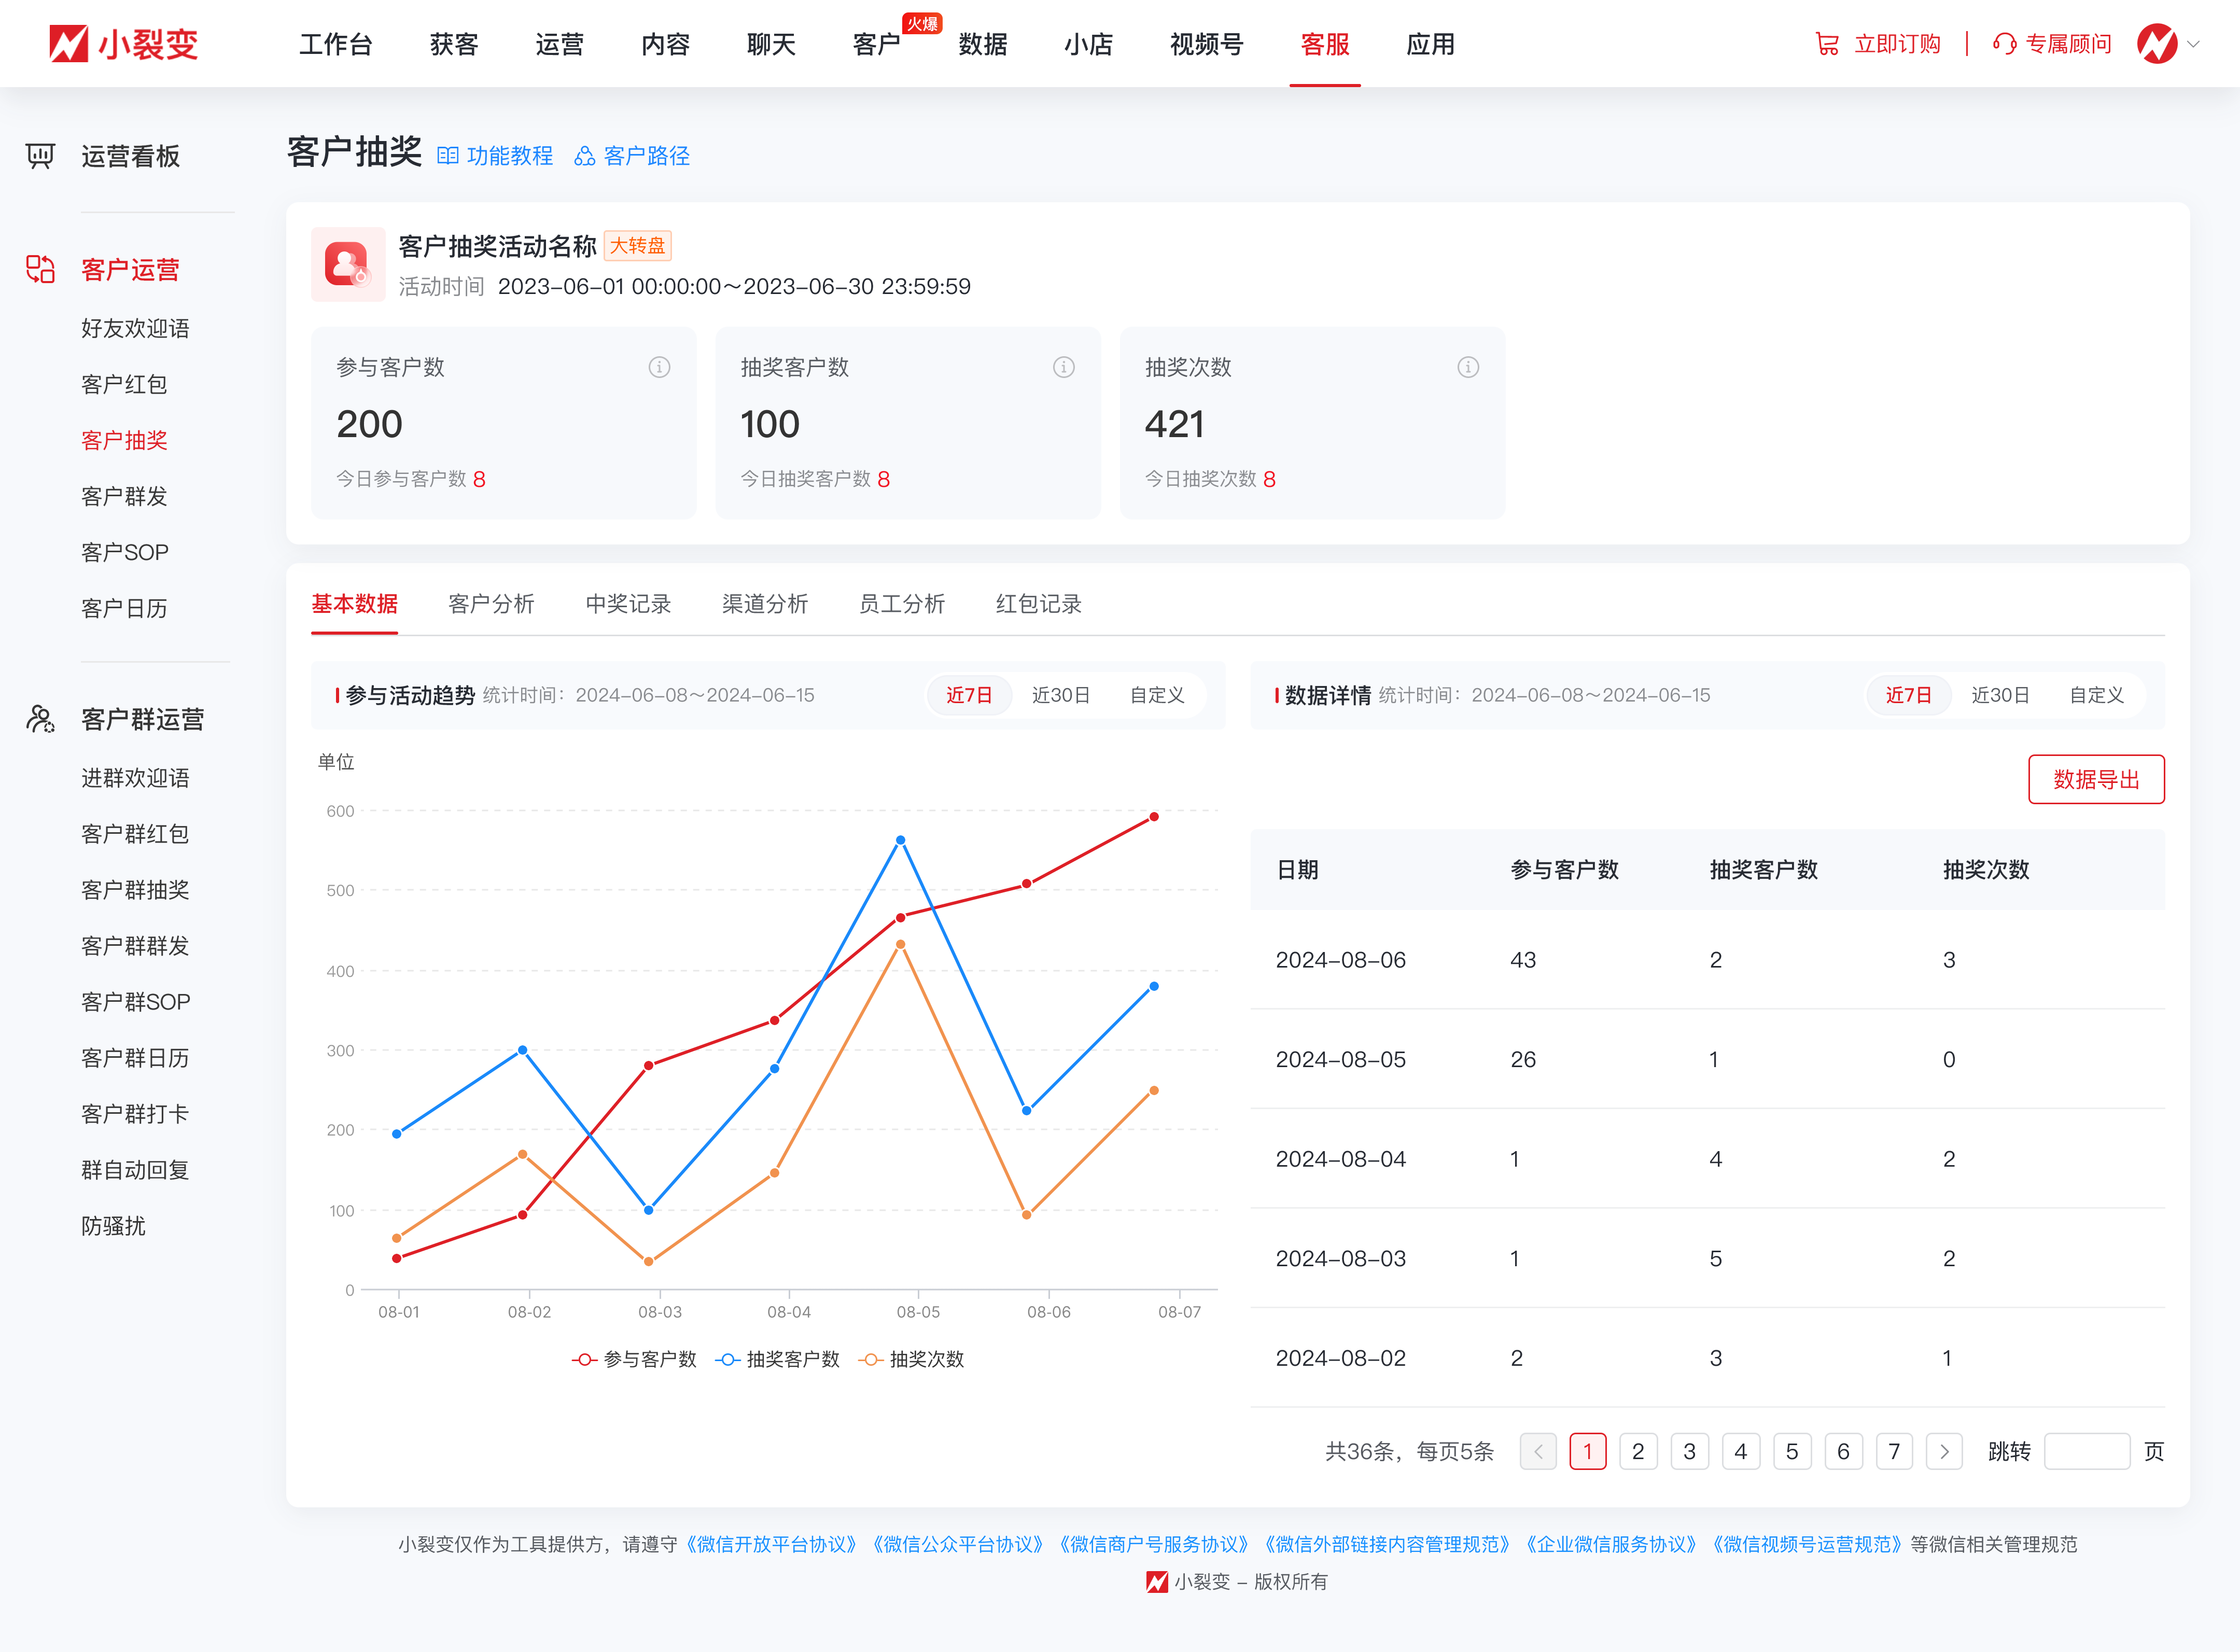The width and height of the screenshot is (2240, 1652).
Task: Click the 客户路径 icon
Action: click(x=585, y=156)
